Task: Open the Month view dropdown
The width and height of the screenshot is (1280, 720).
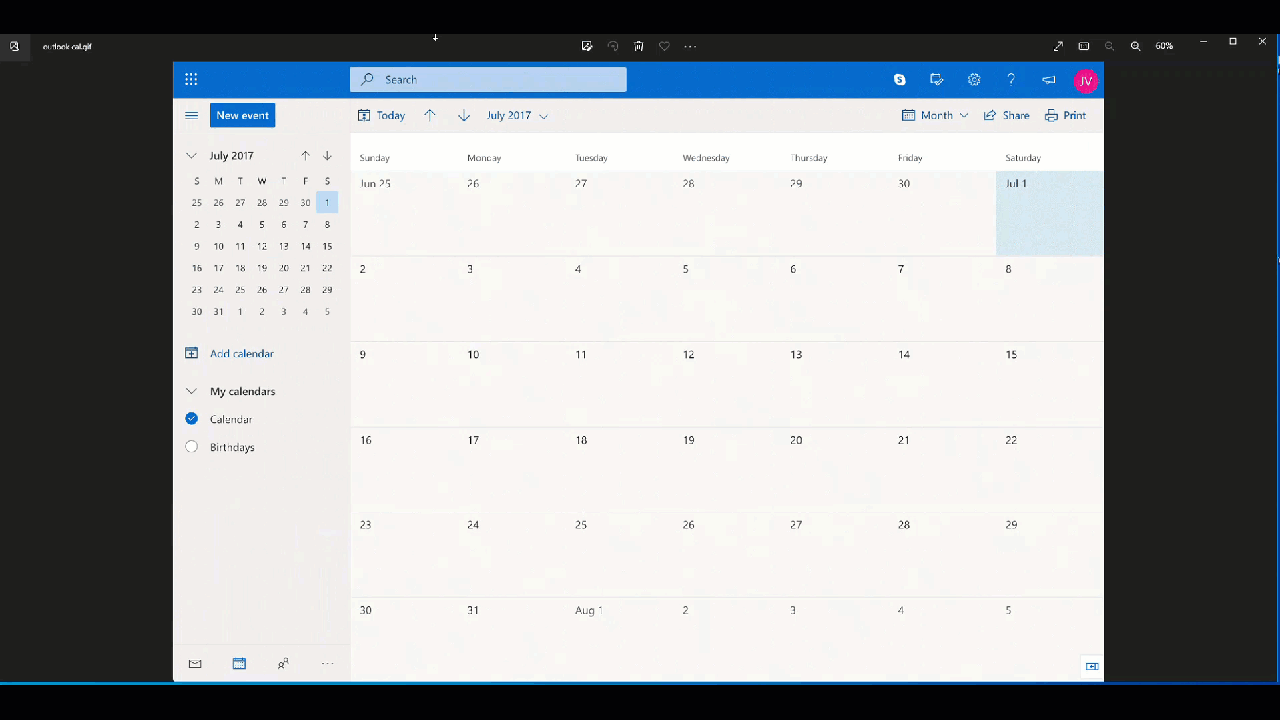Action: pos(935,115)
